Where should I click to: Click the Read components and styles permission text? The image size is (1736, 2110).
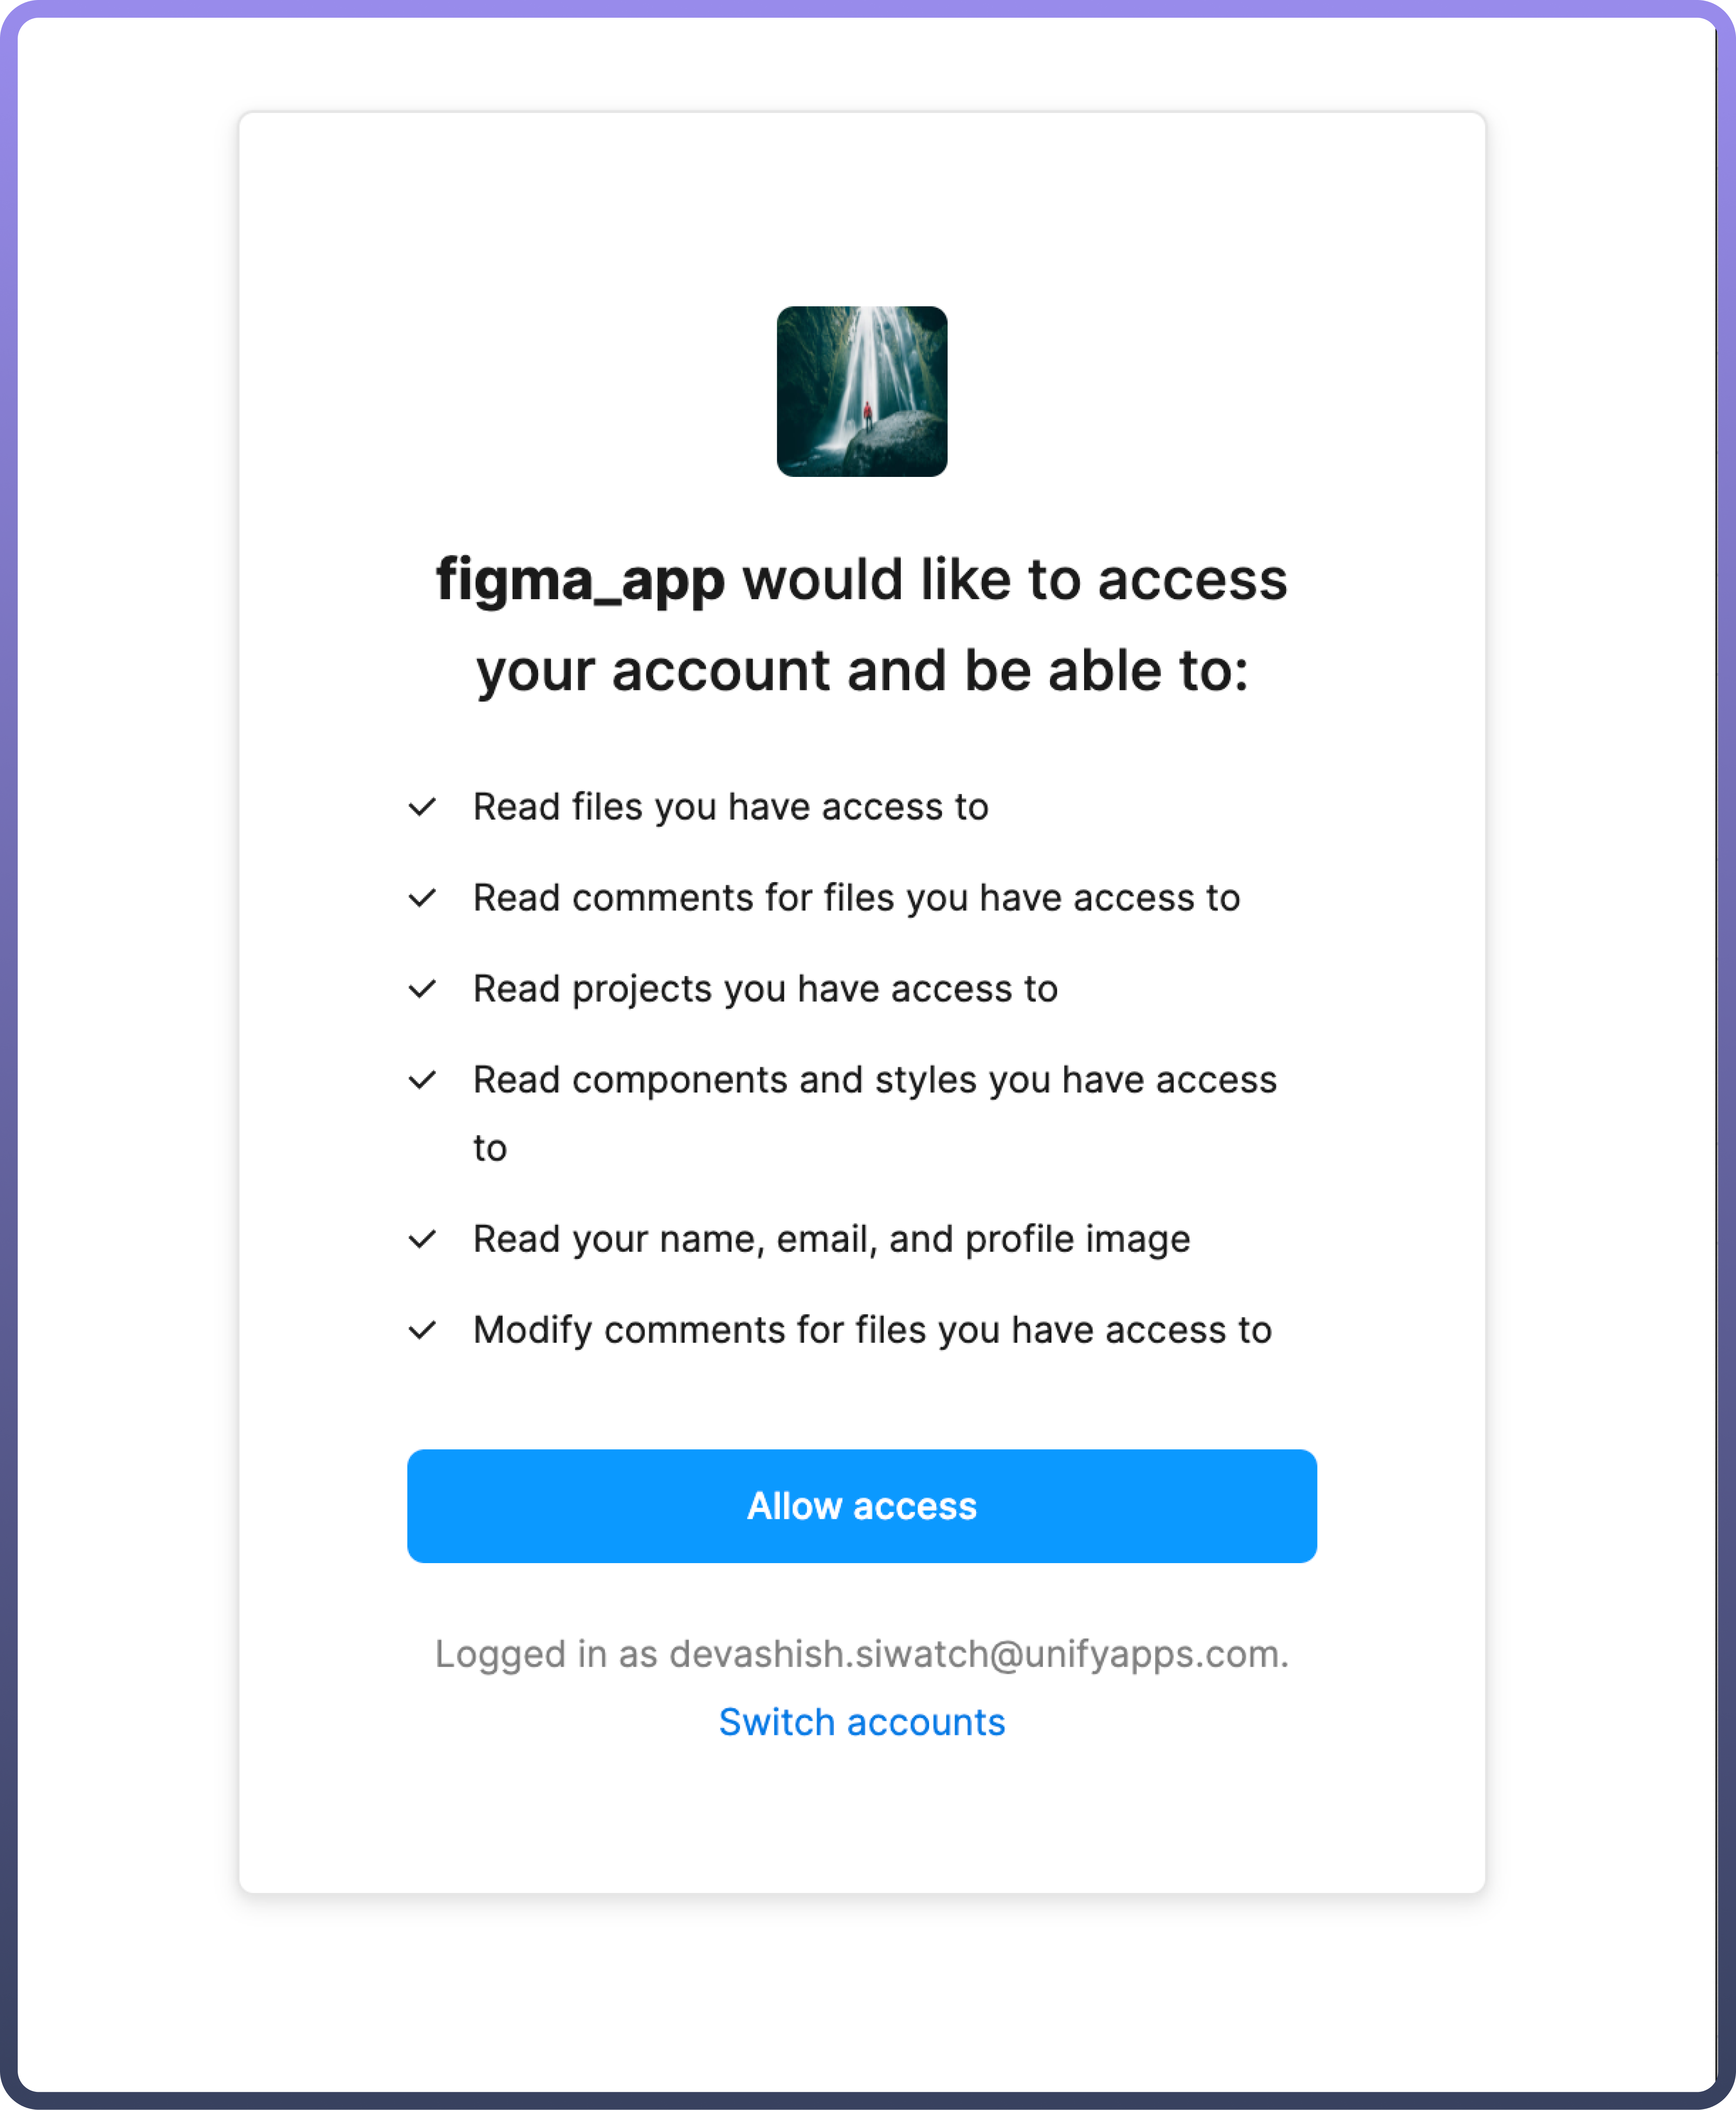coord(874,1080)
